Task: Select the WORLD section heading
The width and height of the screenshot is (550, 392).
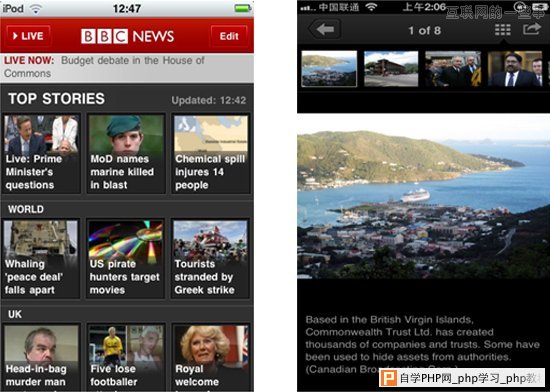Action: [x=26, y=209]
